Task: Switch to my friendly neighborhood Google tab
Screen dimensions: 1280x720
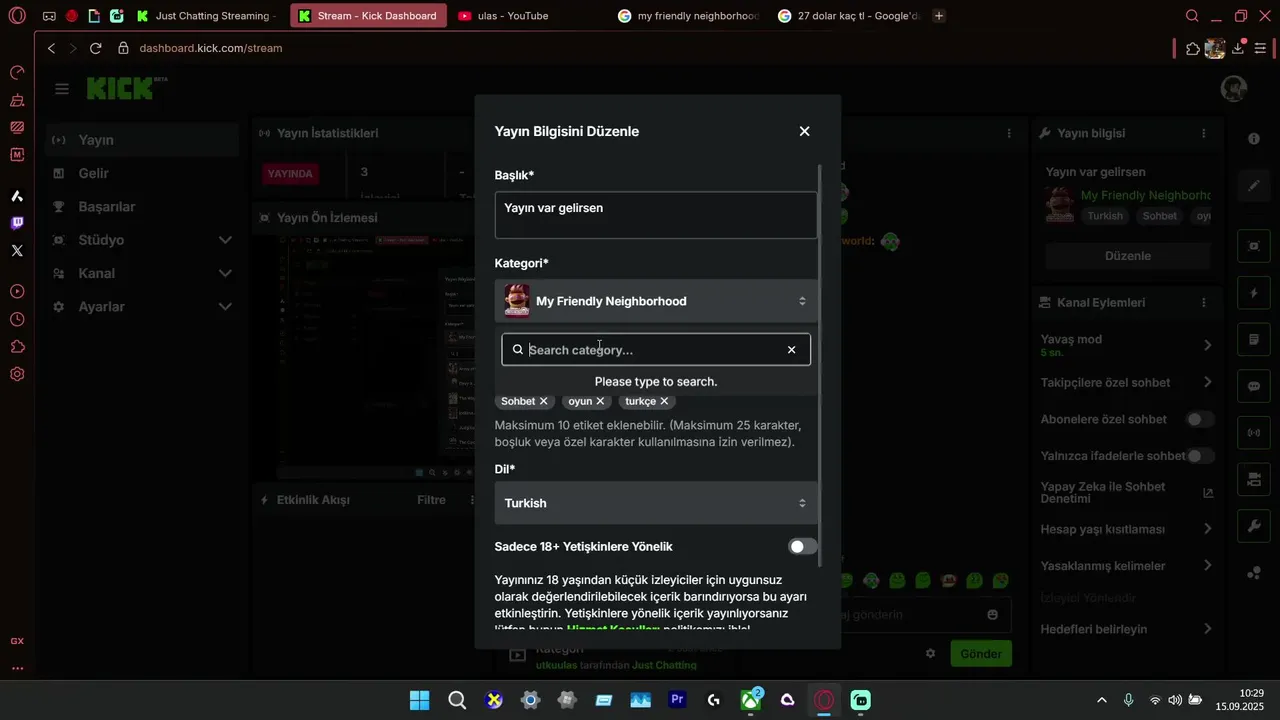Action: pos(689,16)
